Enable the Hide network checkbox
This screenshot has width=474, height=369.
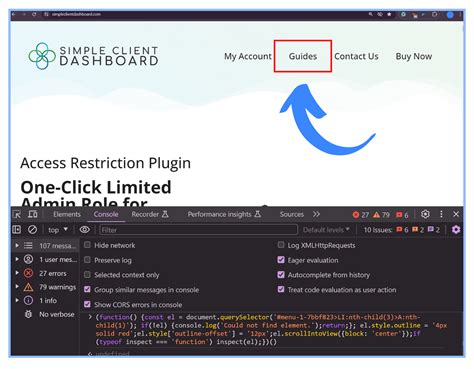(x=87, y=245)
